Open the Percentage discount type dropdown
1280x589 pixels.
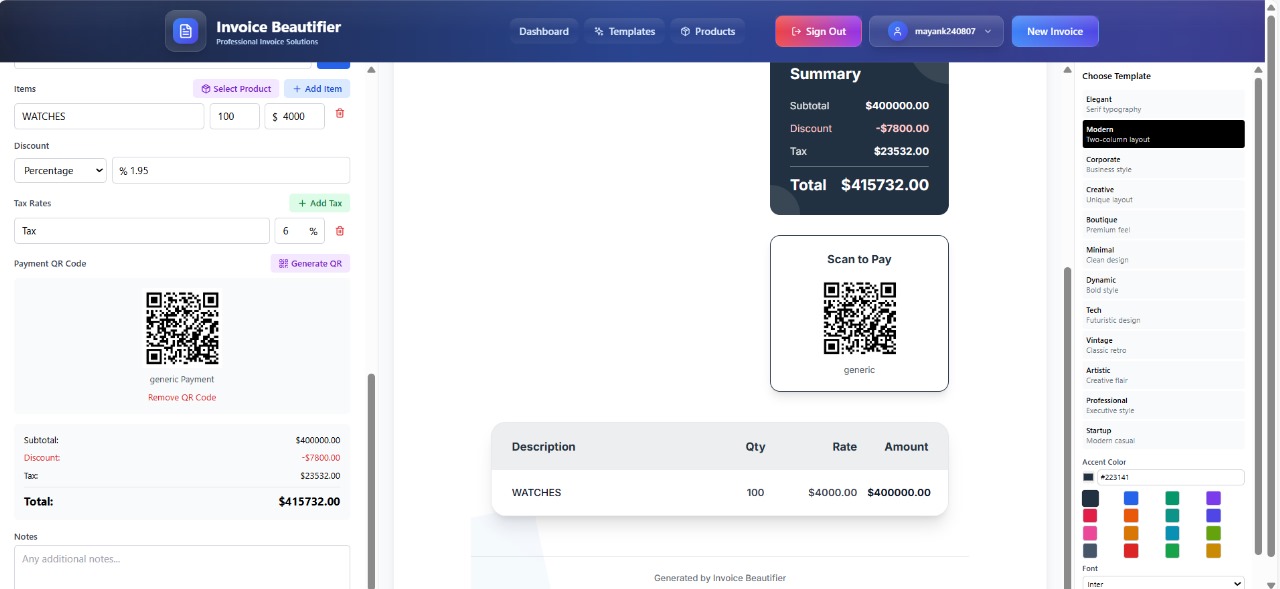(60, 170)
